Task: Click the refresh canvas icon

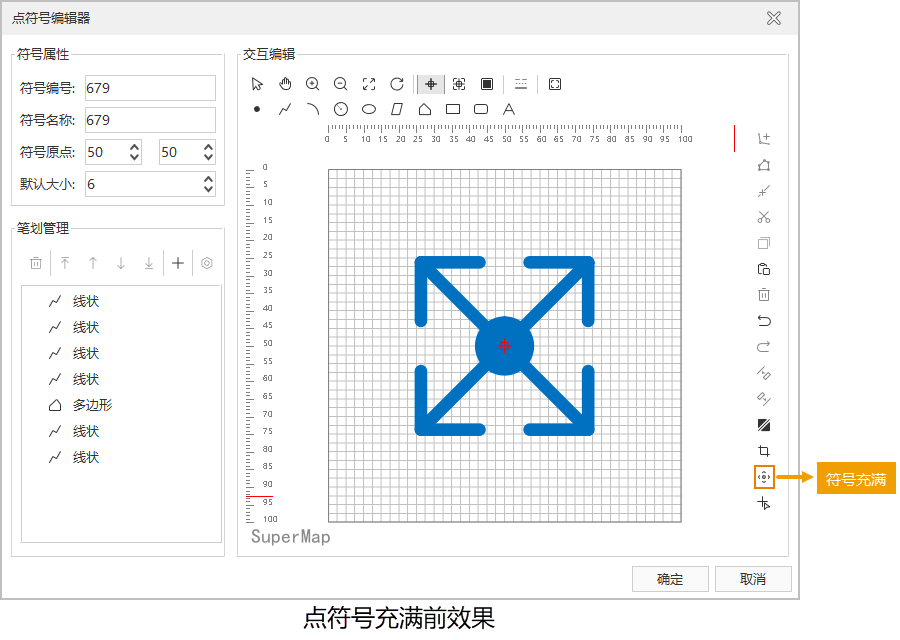Action: pyautogui.click(x=397, y=84)
